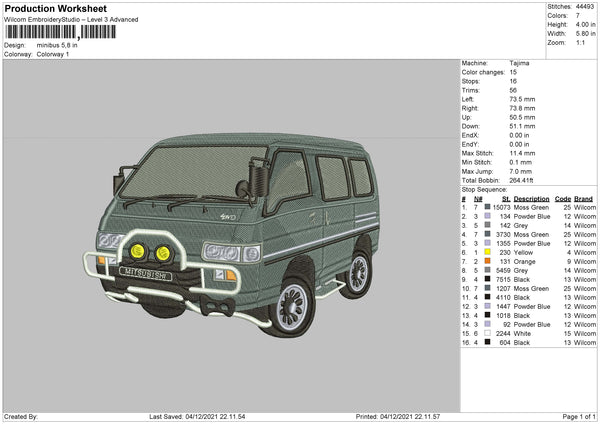The height and width of the screenshot is (424, 600).
Task: Click the Page 1 of 1 footer text
Action: pos(578,416)
